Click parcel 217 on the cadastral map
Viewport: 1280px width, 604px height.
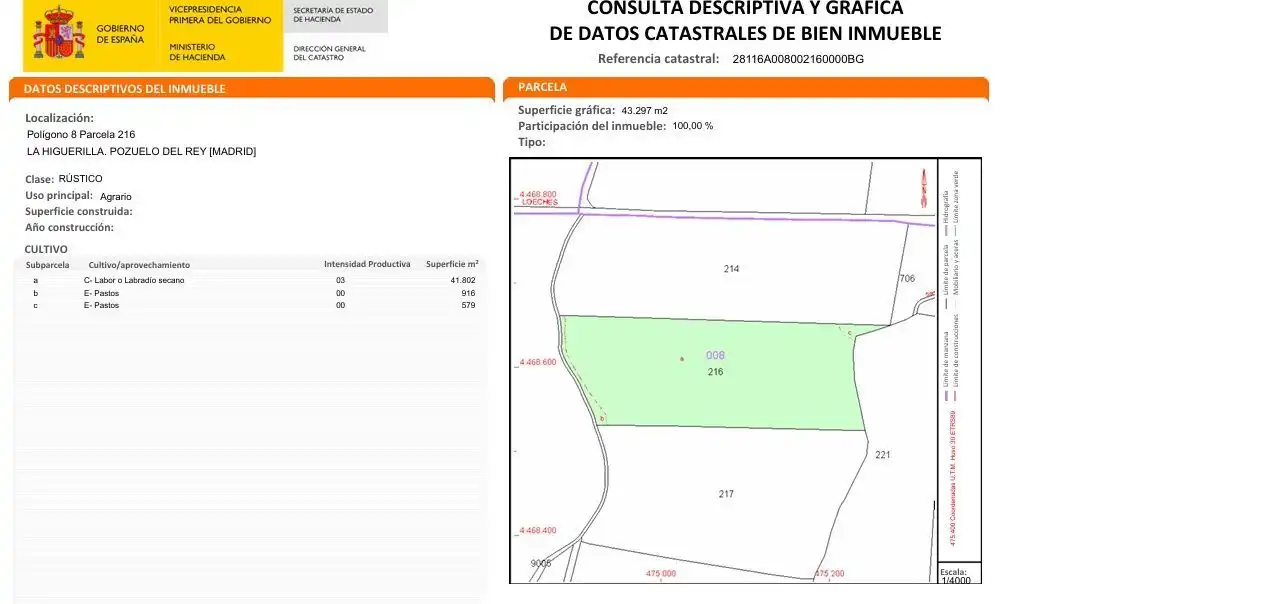pyautogui.click(x=726, y=494)
